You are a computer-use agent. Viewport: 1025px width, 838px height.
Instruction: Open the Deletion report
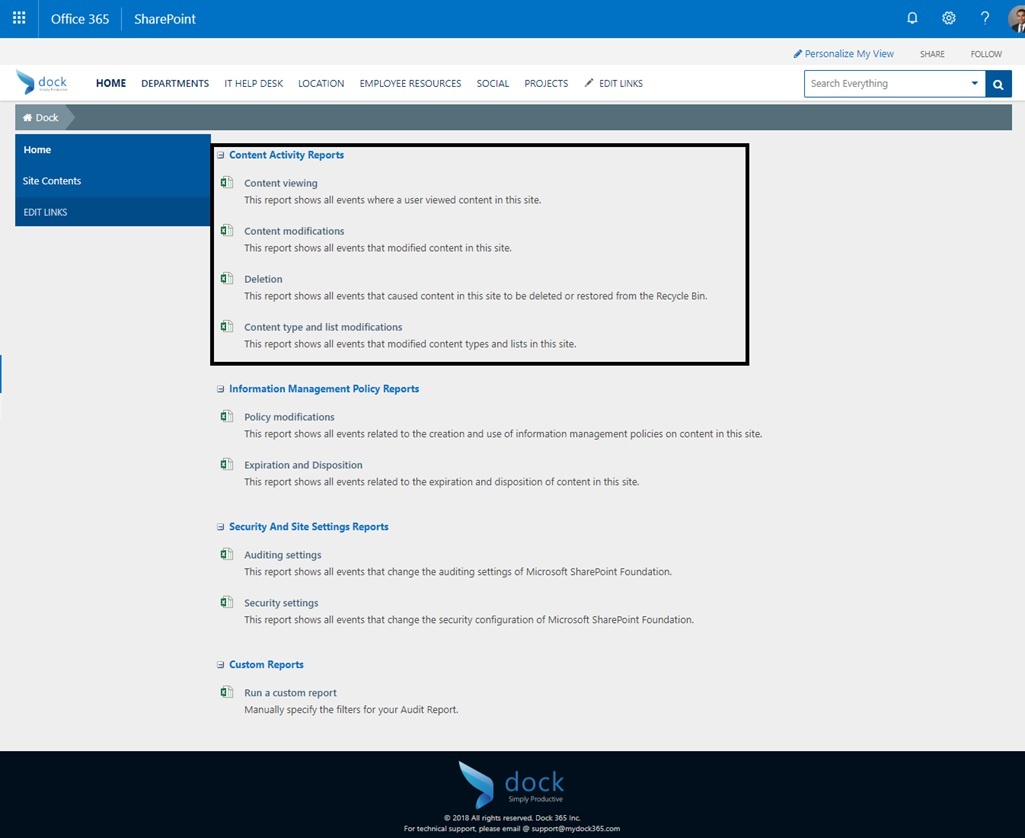coord(263,279)
